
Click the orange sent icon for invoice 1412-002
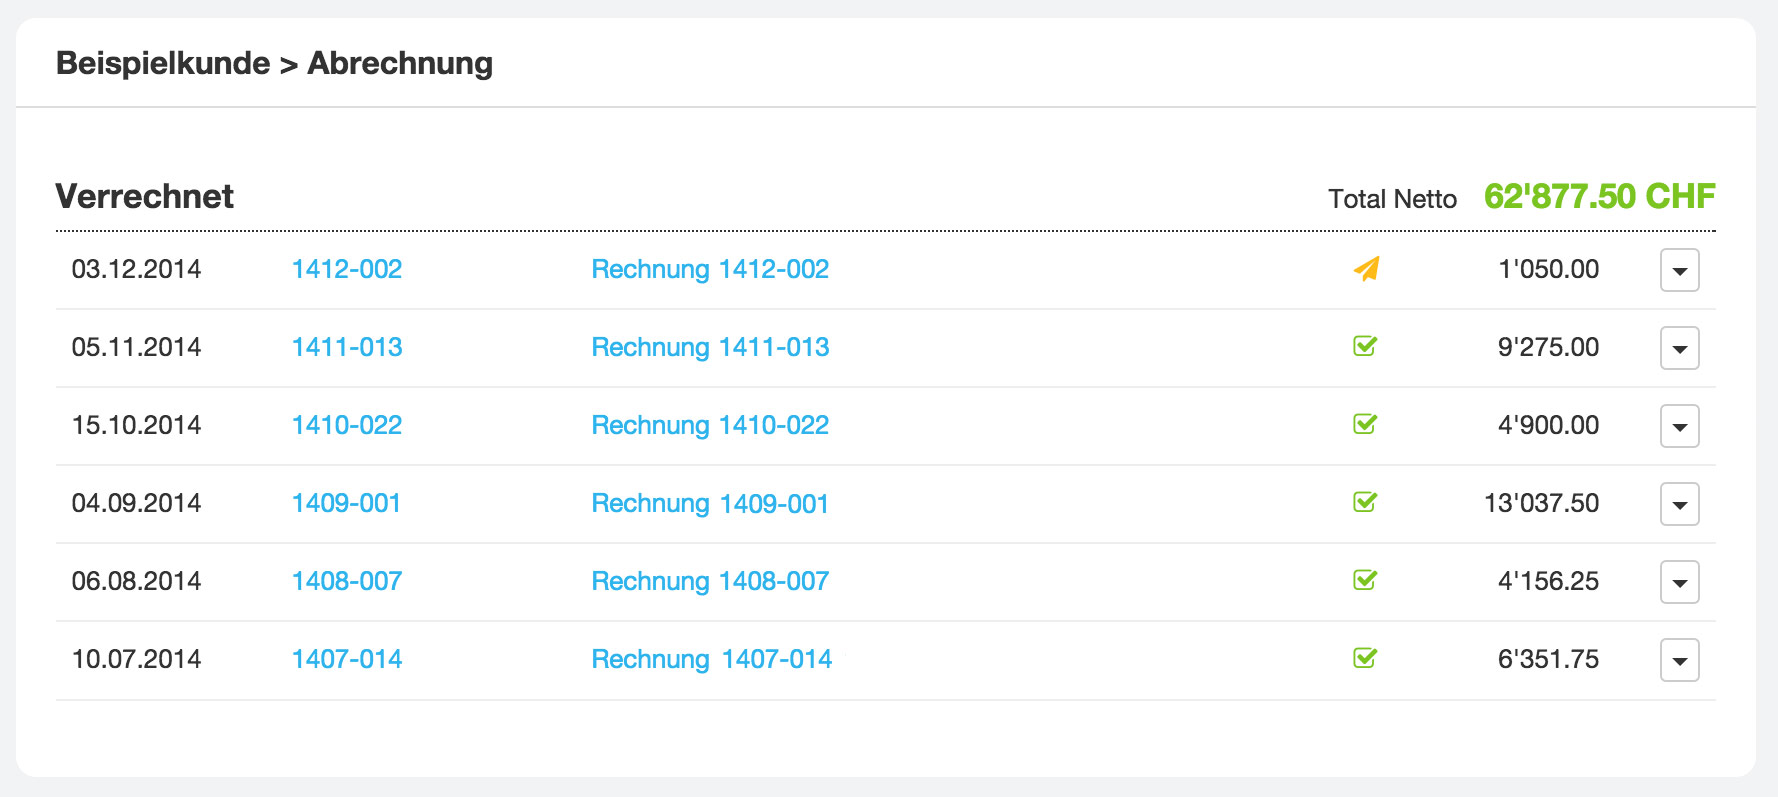(x=1366, y=269)
